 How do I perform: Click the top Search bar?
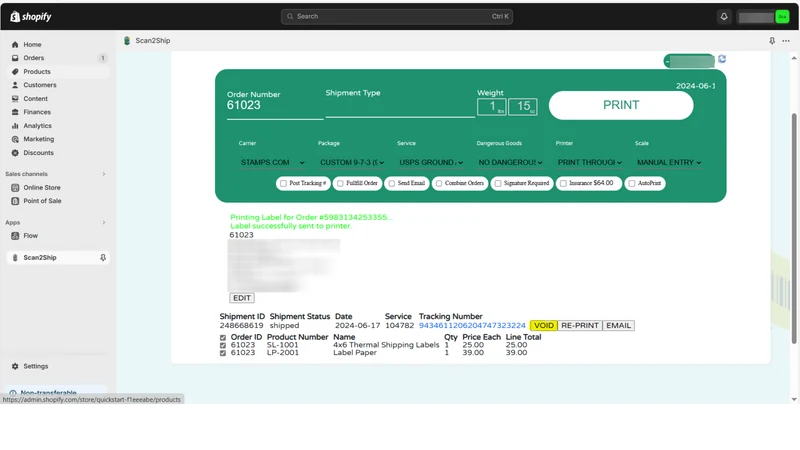(x=396, y=16)
